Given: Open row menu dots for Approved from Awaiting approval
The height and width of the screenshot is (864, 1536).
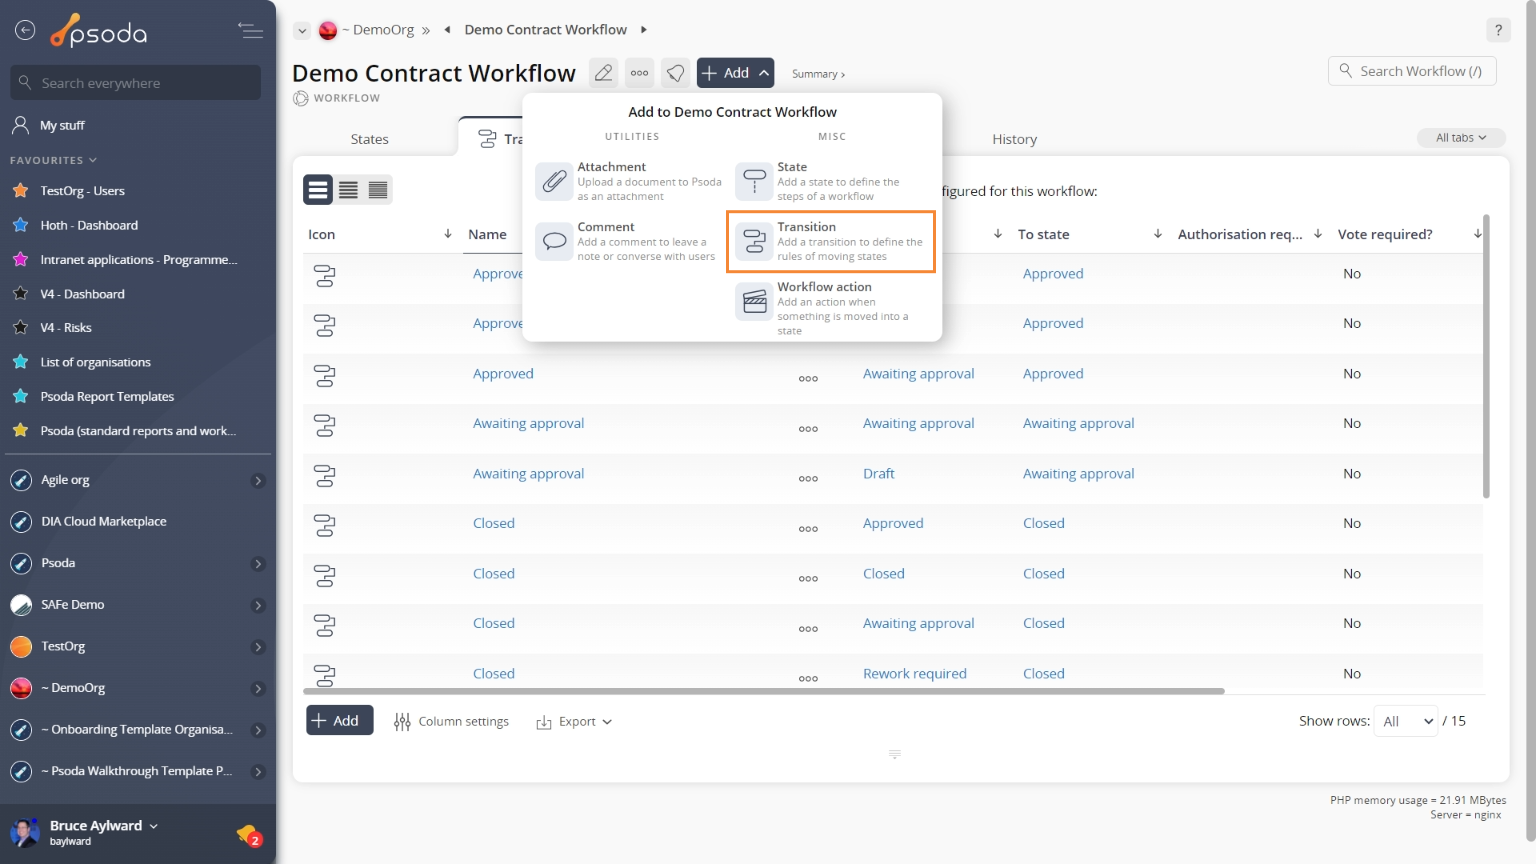Looking at the screenshot, I should (808, 379).
